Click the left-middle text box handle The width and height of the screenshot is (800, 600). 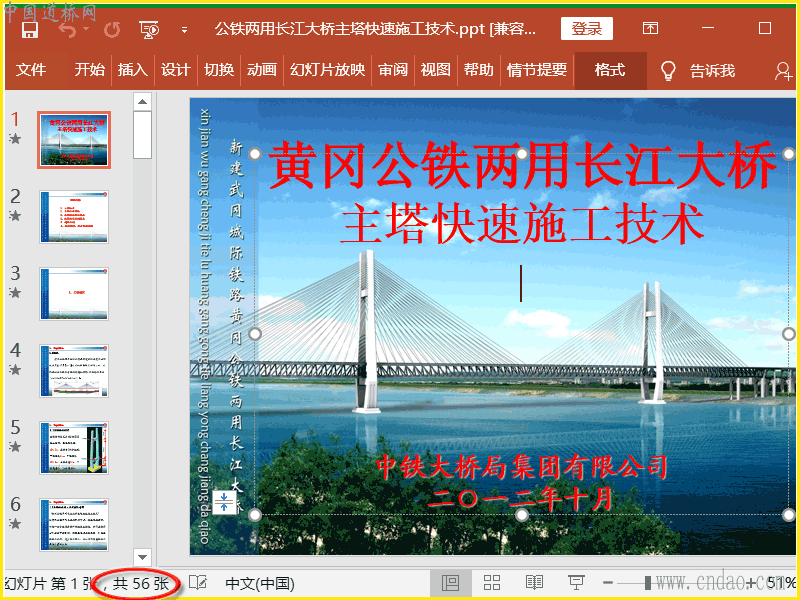255,334
